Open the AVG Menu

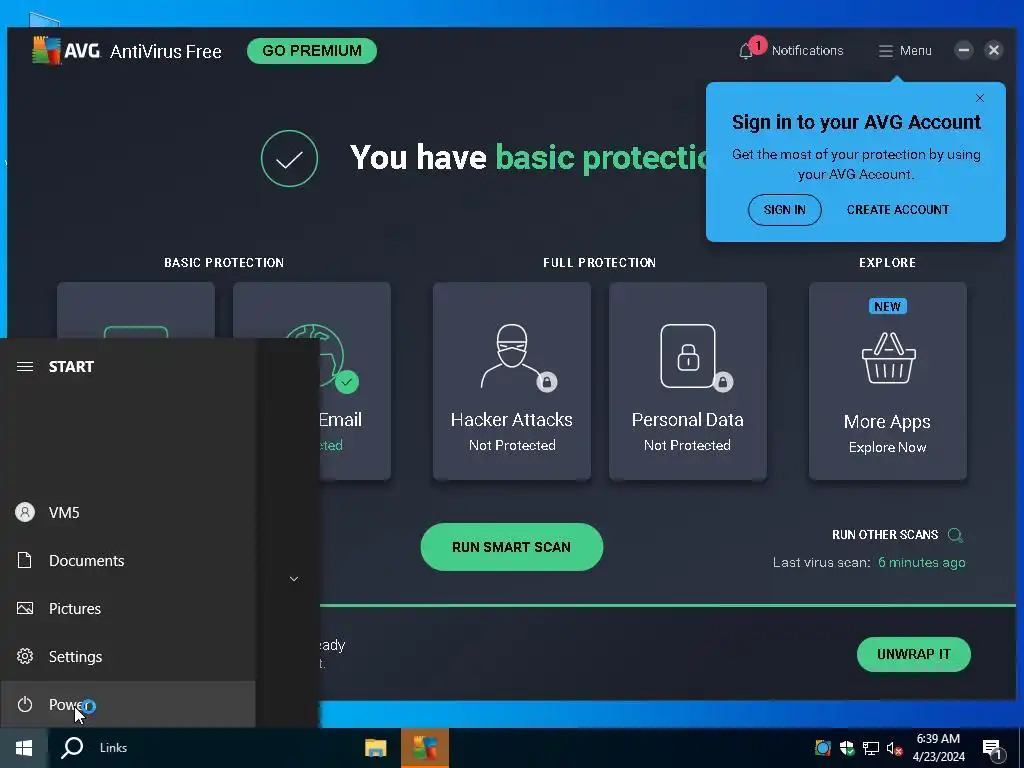click(904, 50)
